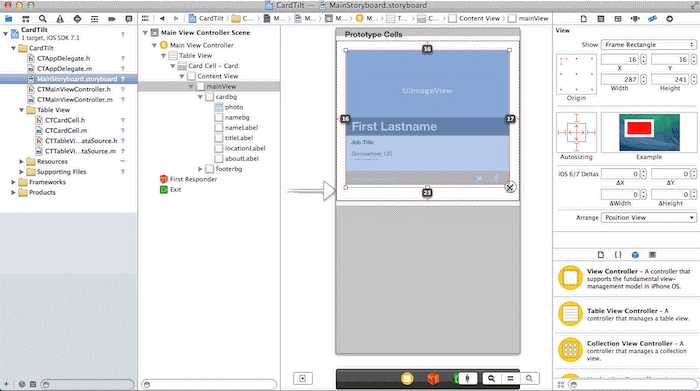Open the Media library icon
Viewport: 700px width, 391px height.
click(652, 254)
